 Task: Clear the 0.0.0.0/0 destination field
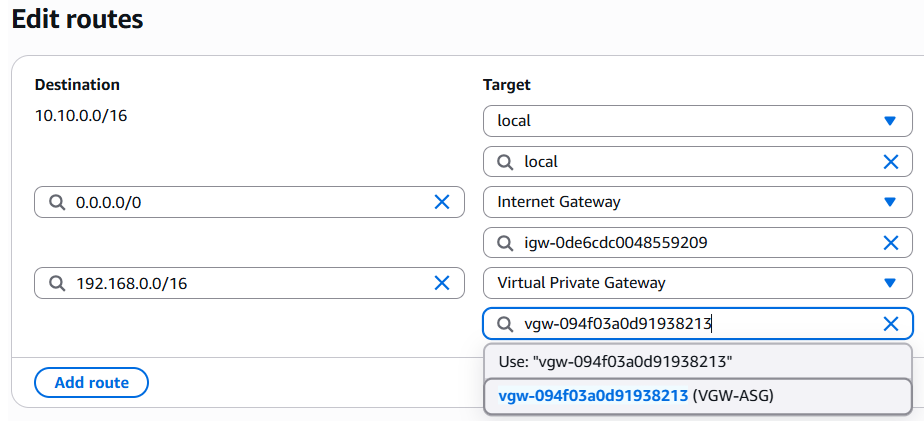[x=441, y=202]
